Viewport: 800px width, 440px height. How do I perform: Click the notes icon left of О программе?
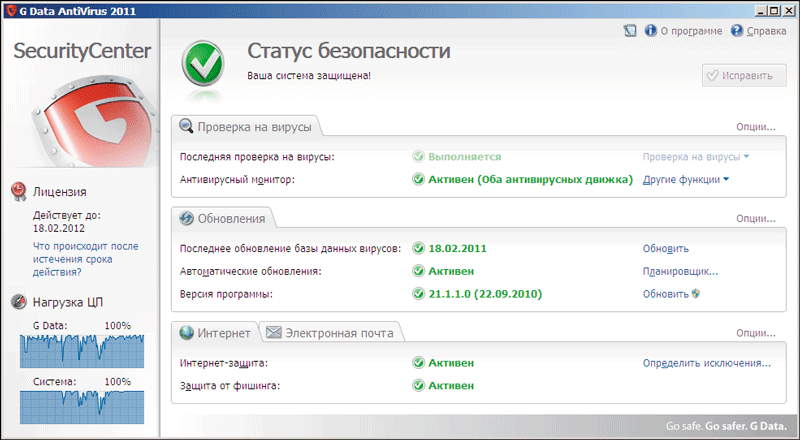[630, 31]
